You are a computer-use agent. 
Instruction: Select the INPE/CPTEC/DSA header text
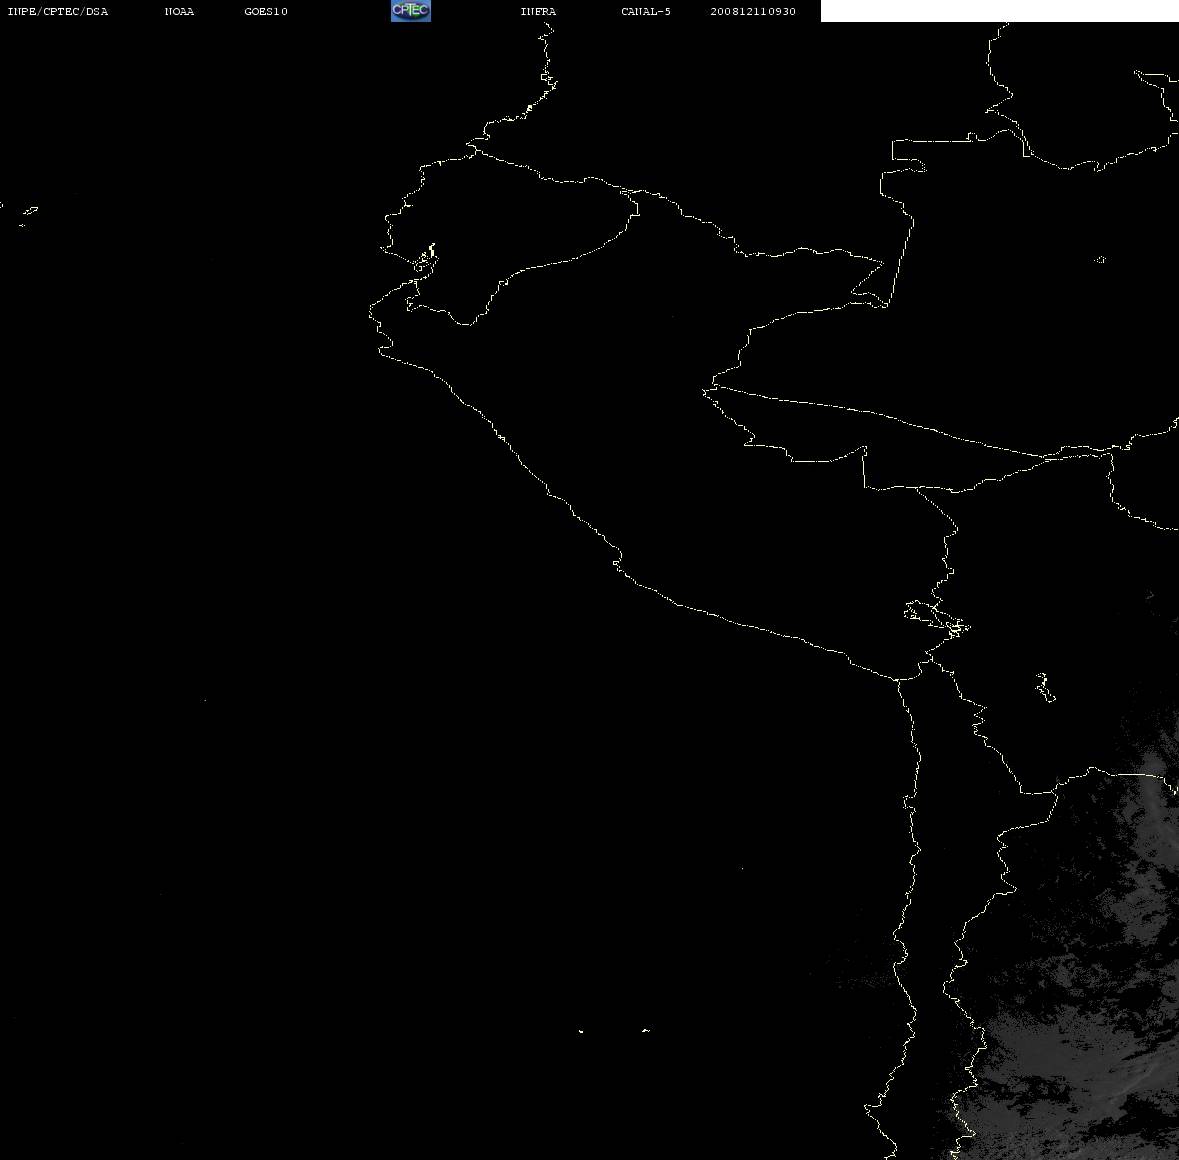point(58,11)
